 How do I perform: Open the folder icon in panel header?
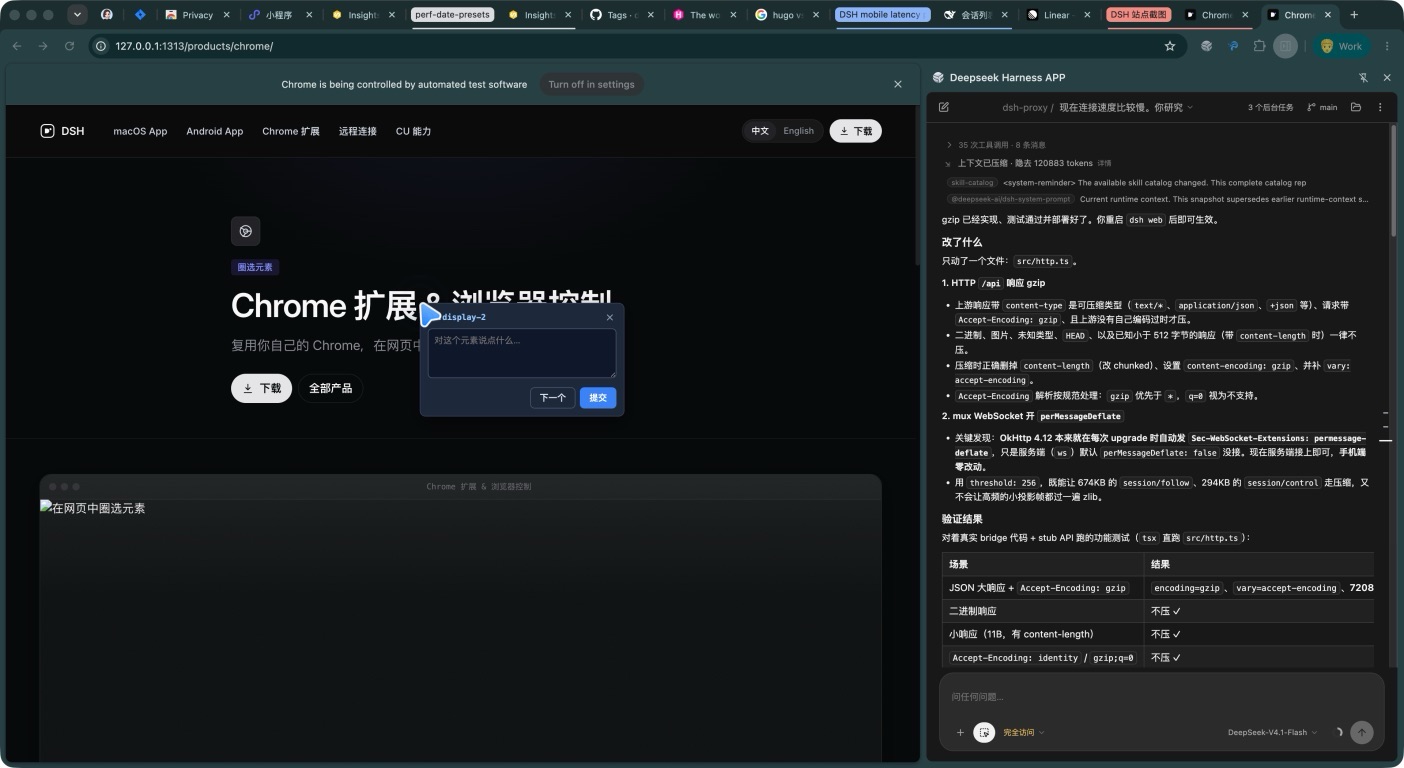click(x=1356, y=107)
